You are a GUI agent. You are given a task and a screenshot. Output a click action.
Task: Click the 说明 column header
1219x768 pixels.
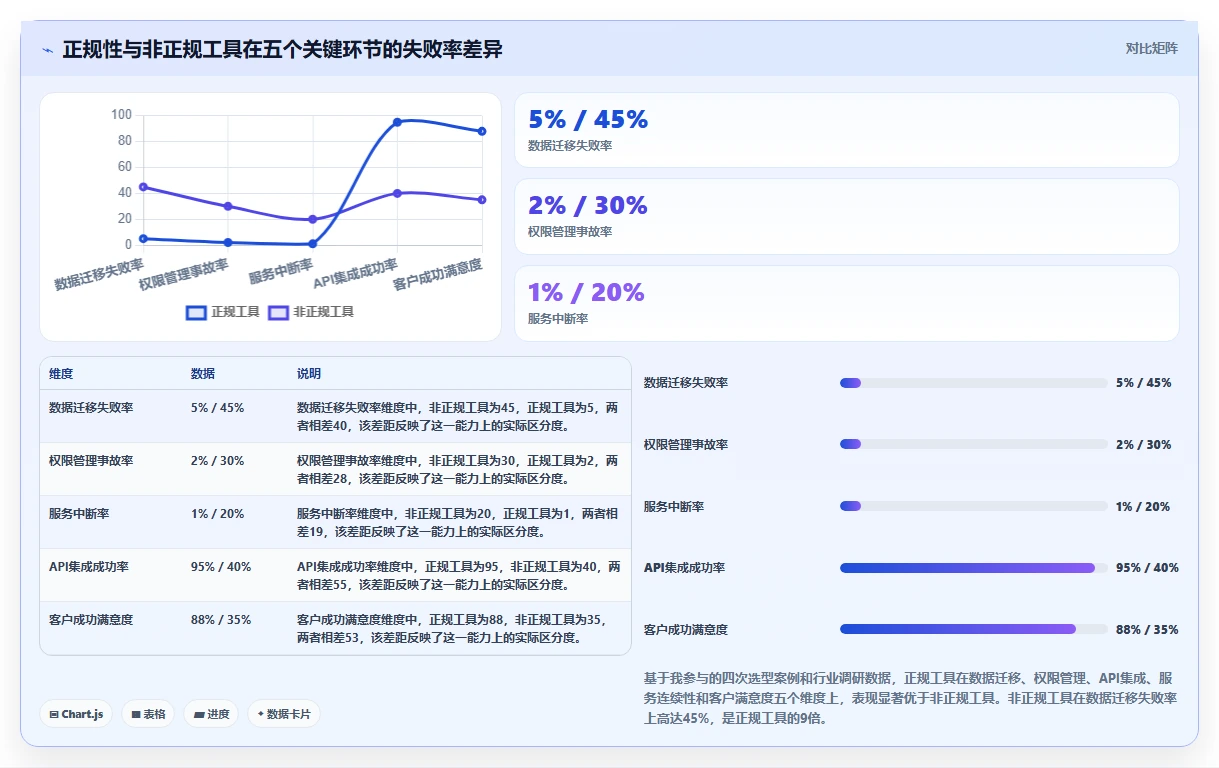click(309, 374)
